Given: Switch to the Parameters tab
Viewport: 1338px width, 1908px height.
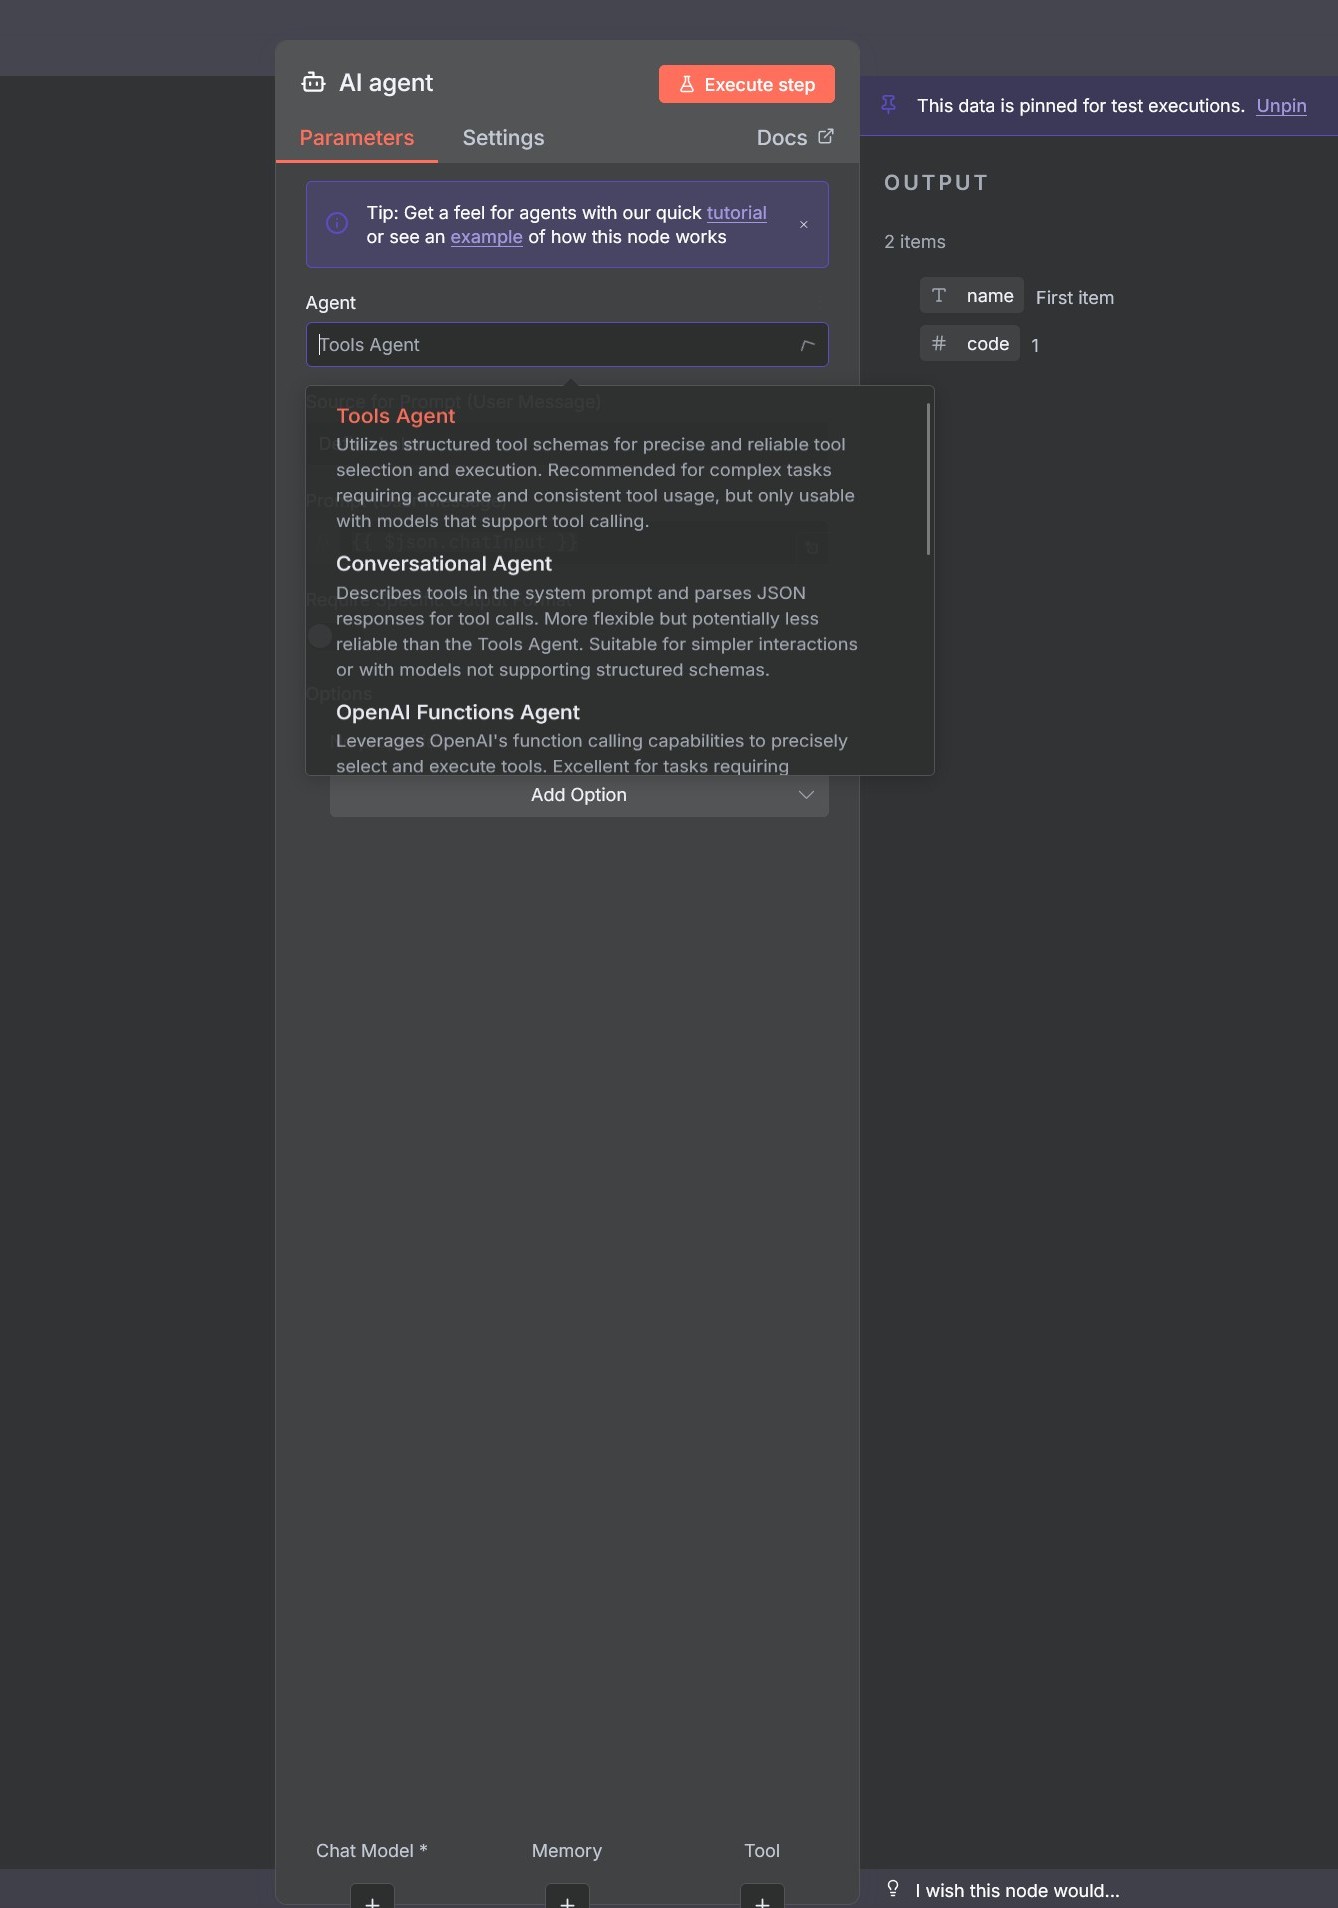Looking at the screenshot, I should click(356, 138).
